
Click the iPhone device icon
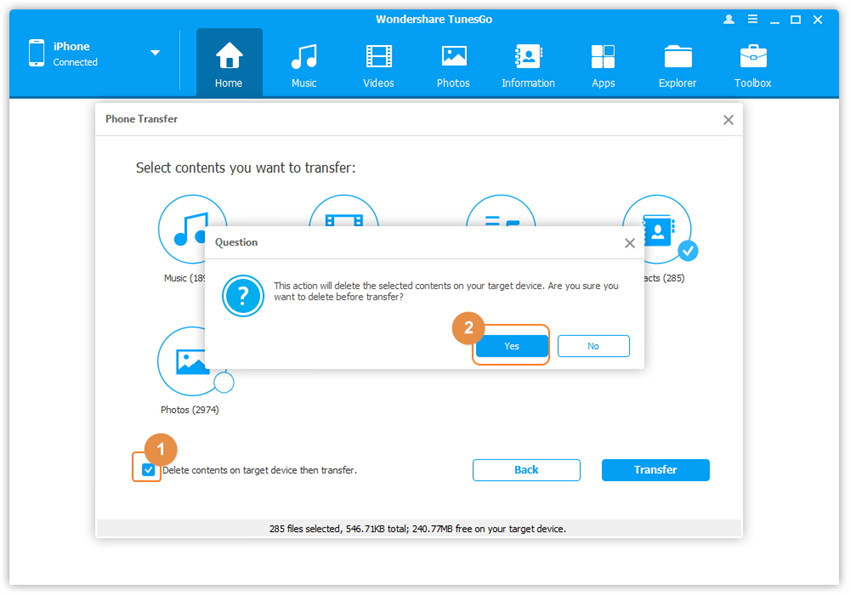click(x=36, y=53)
